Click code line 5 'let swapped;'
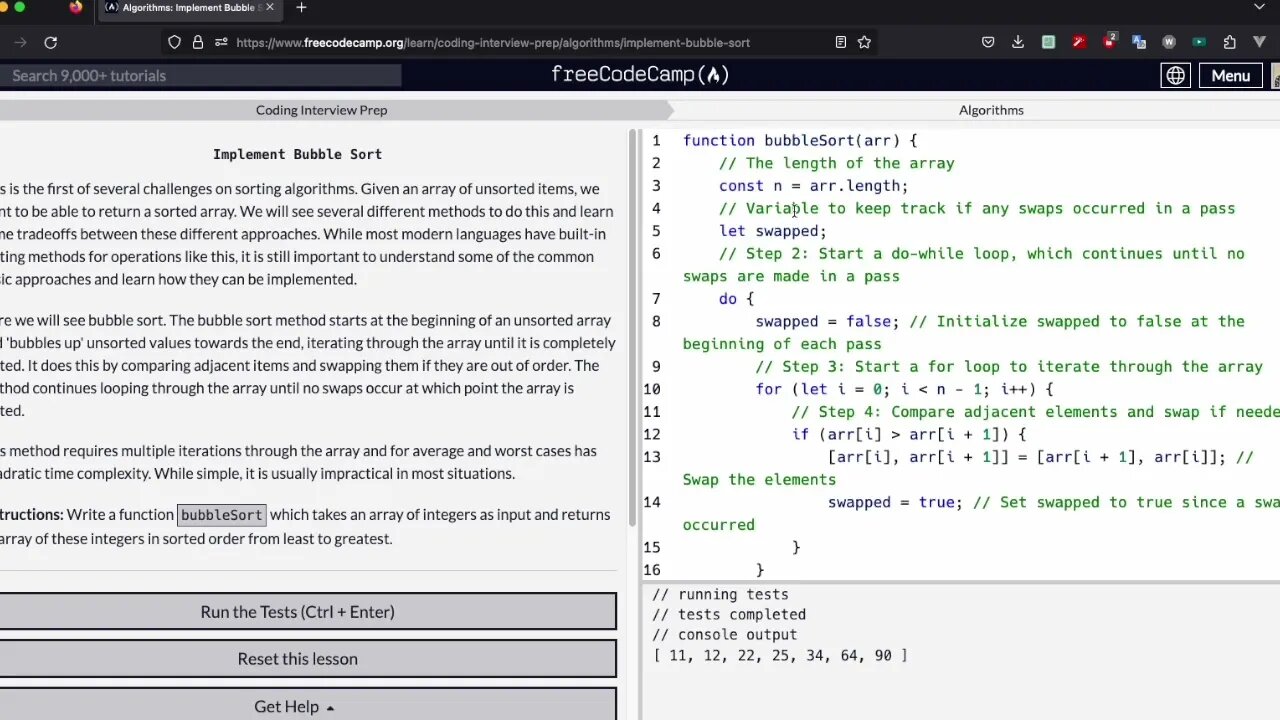Image resolution: width=1280 pixels, height=720 pixels. pos(773,231)
